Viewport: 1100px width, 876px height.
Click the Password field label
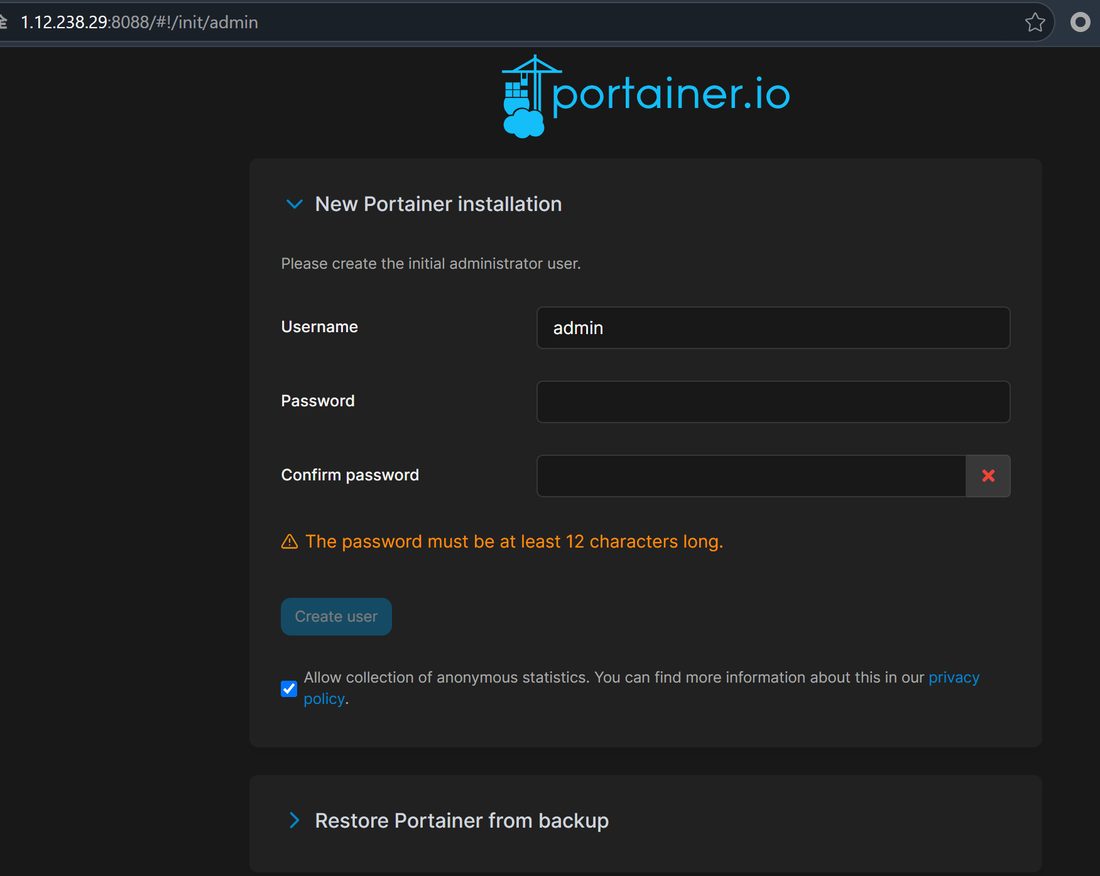317,400
